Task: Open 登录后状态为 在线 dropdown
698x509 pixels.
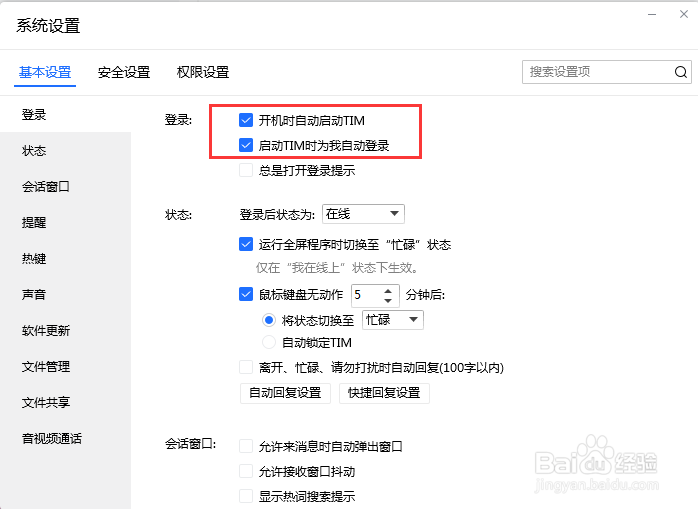Action: coord(363,214)
